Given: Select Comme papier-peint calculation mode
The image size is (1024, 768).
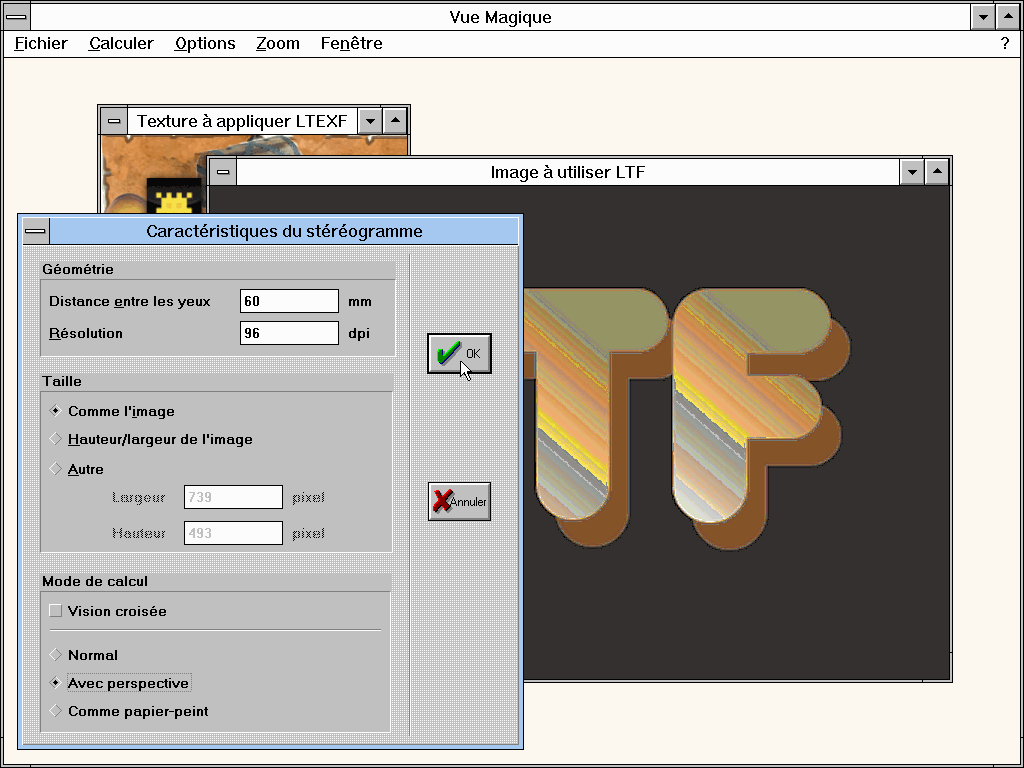Looking at the screenshot, I should (x=129, y=711).
